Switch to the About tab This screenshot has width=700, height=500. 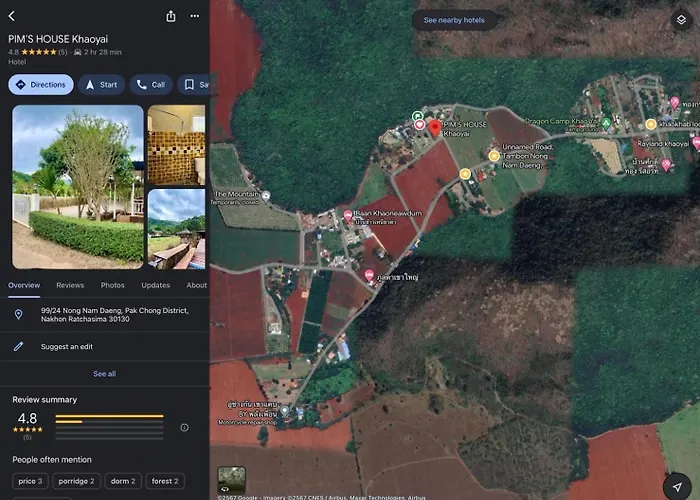point(196,285)
